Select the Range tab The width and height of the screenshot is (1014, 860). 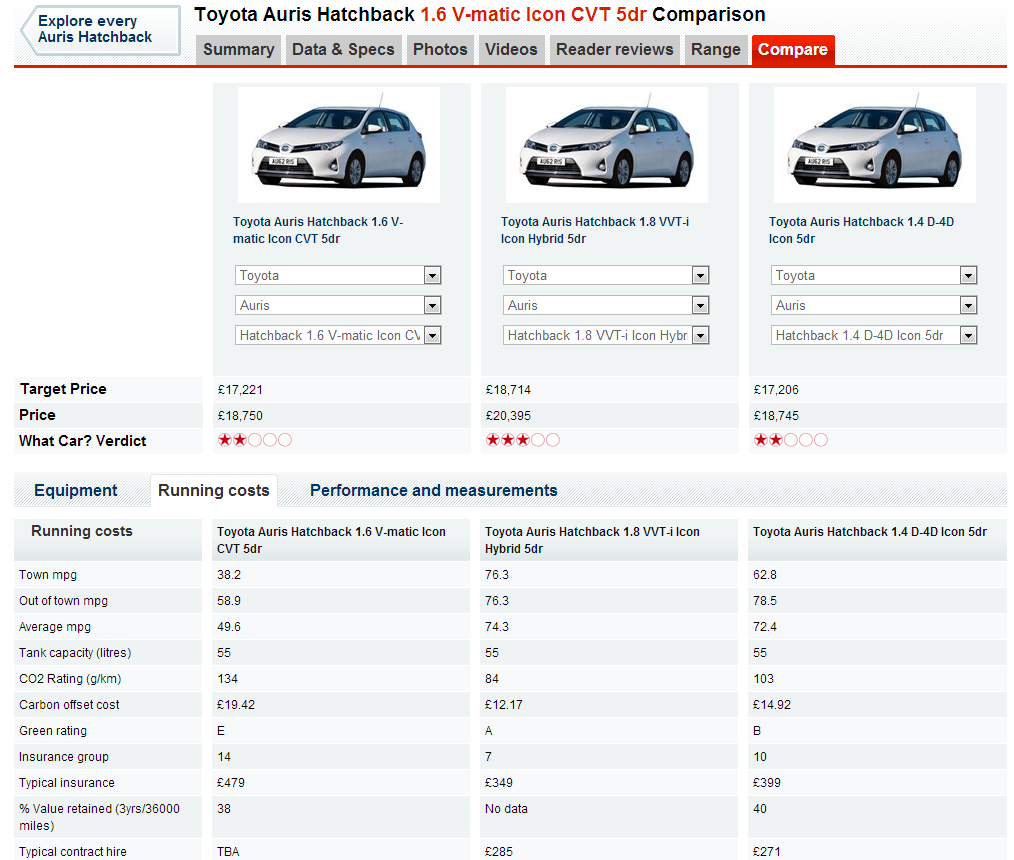(x=716, y=50)
